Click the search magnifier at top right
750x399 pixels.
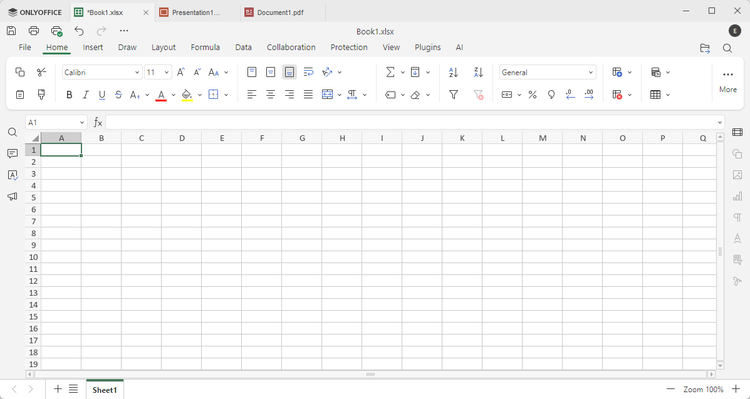click(727, 48)
